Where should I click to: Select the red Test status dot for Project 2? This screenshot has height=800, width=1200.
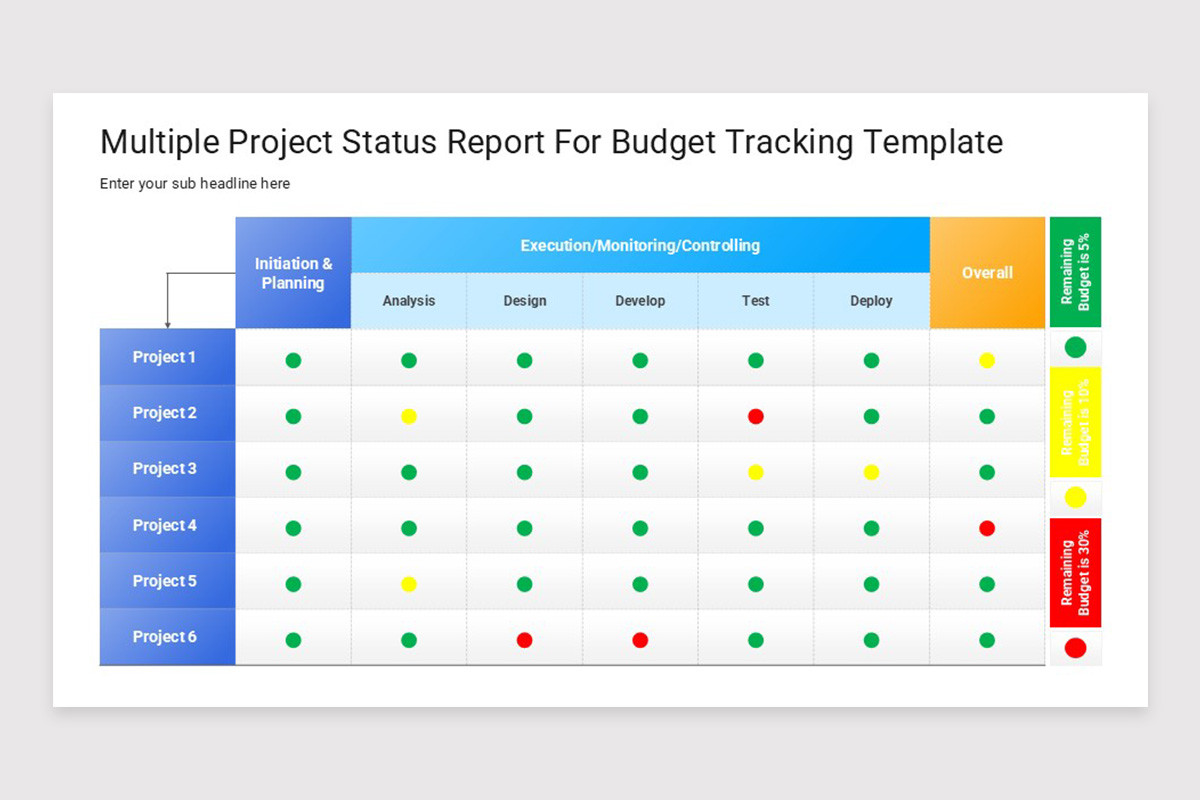pyautogui.click(x=755, y=413)
